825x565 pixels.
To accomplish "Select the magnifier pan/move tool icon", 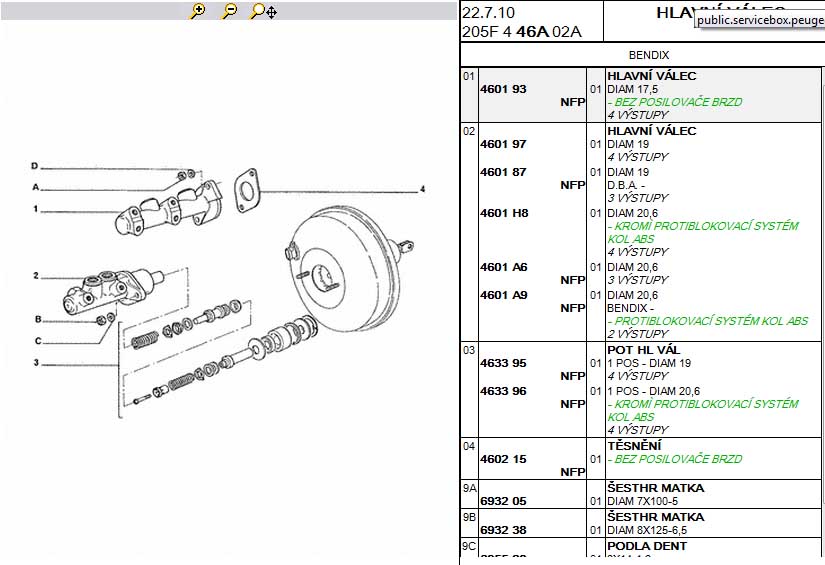I will [x=263, y=11].
